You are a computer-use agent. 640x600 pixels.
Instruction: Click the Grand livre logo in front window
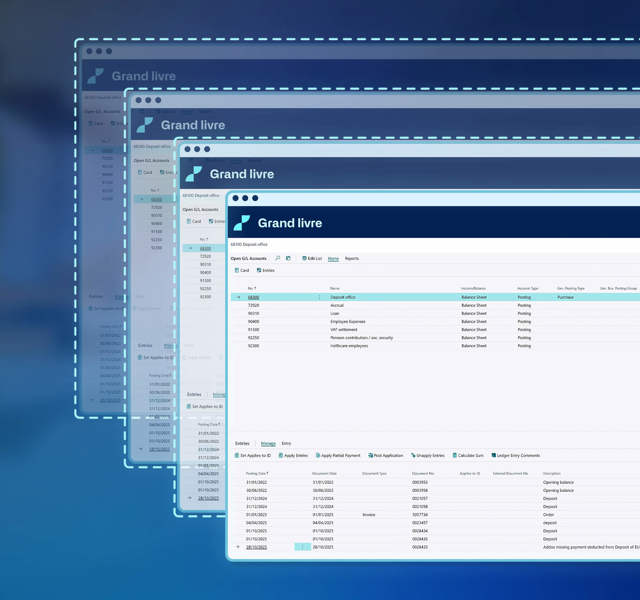coord(242,223)
